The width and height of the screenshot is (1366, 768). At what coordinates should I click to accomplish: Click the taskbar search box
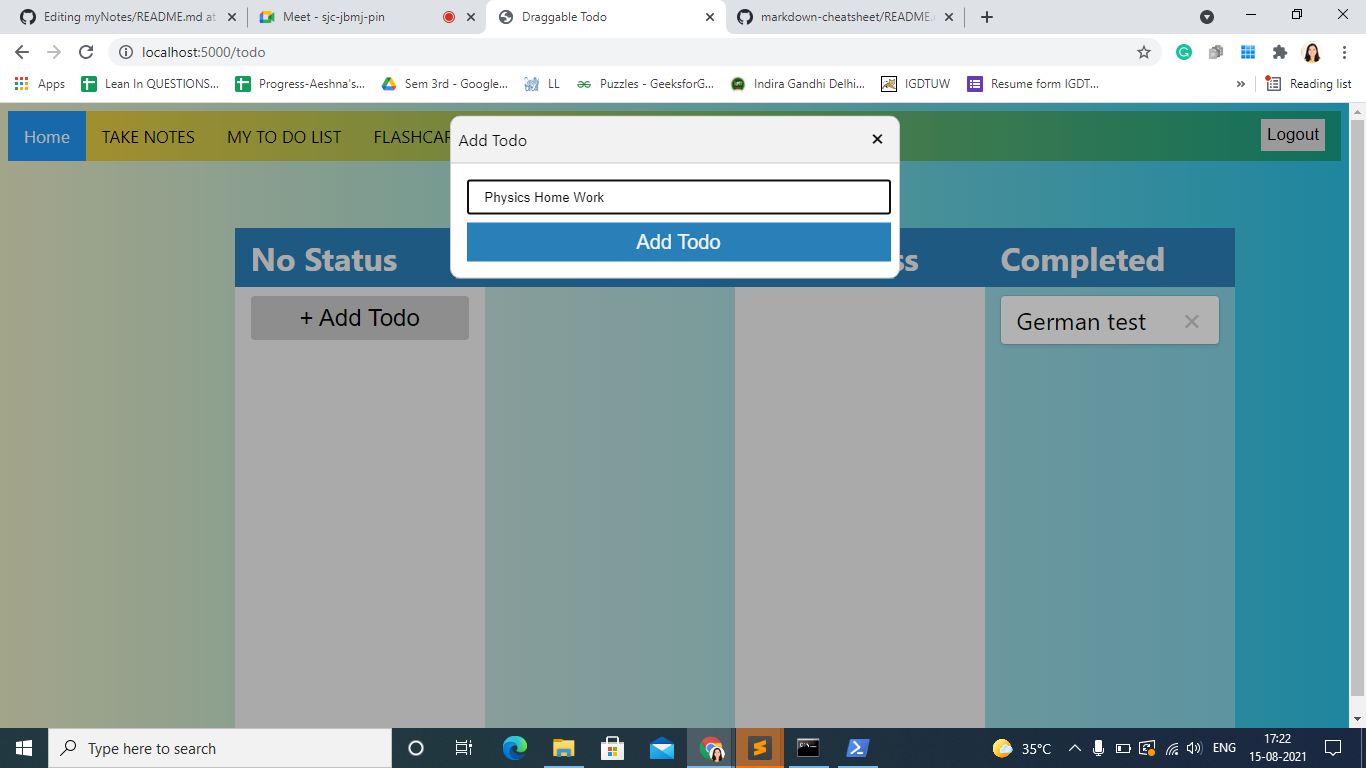220,748
